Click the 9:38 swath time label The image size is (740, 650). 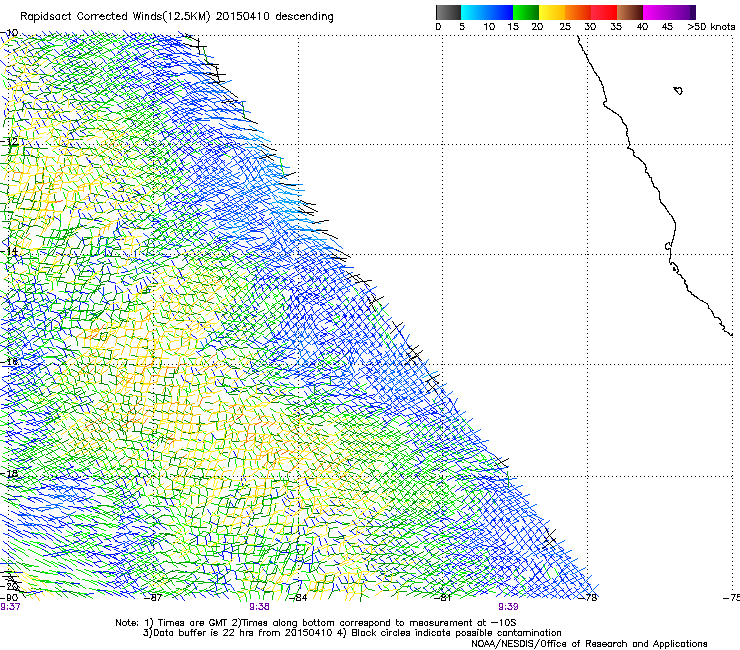[x=259, y=607]
